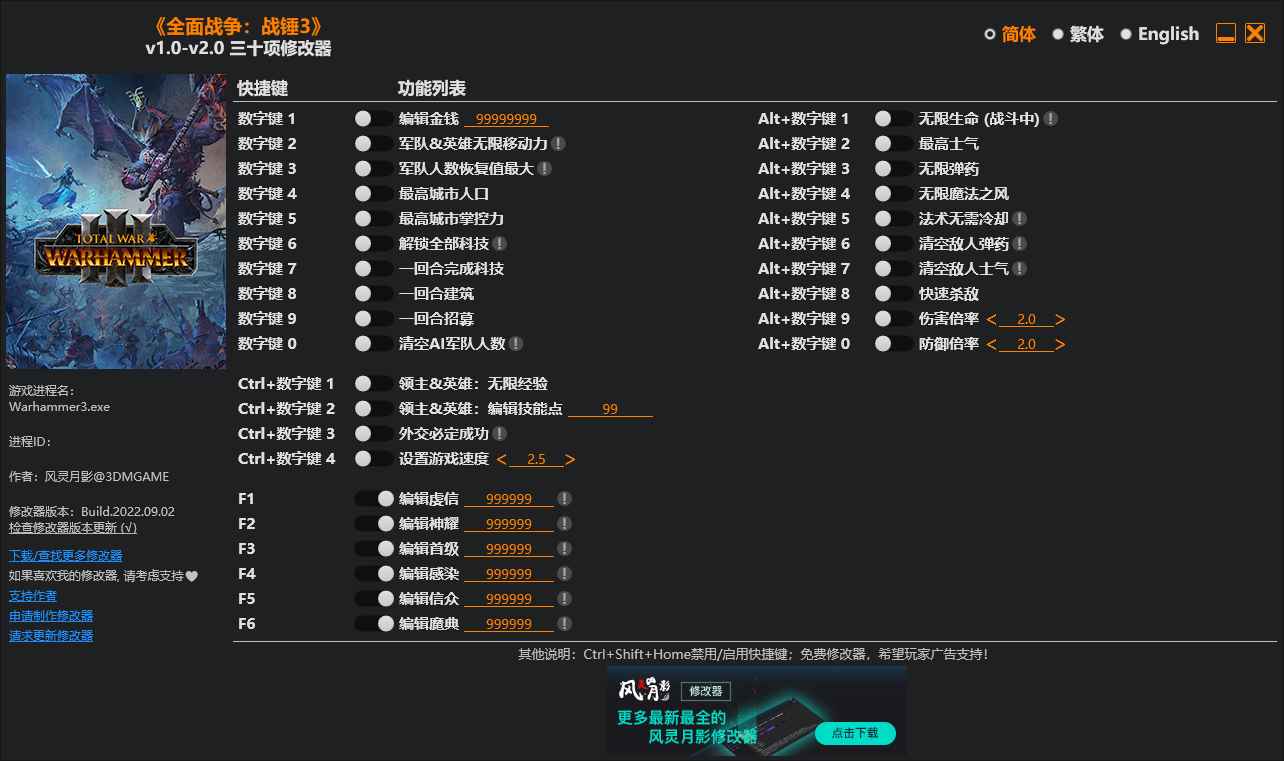Click the 数字键 0 hotkey label

click(267, 344)
